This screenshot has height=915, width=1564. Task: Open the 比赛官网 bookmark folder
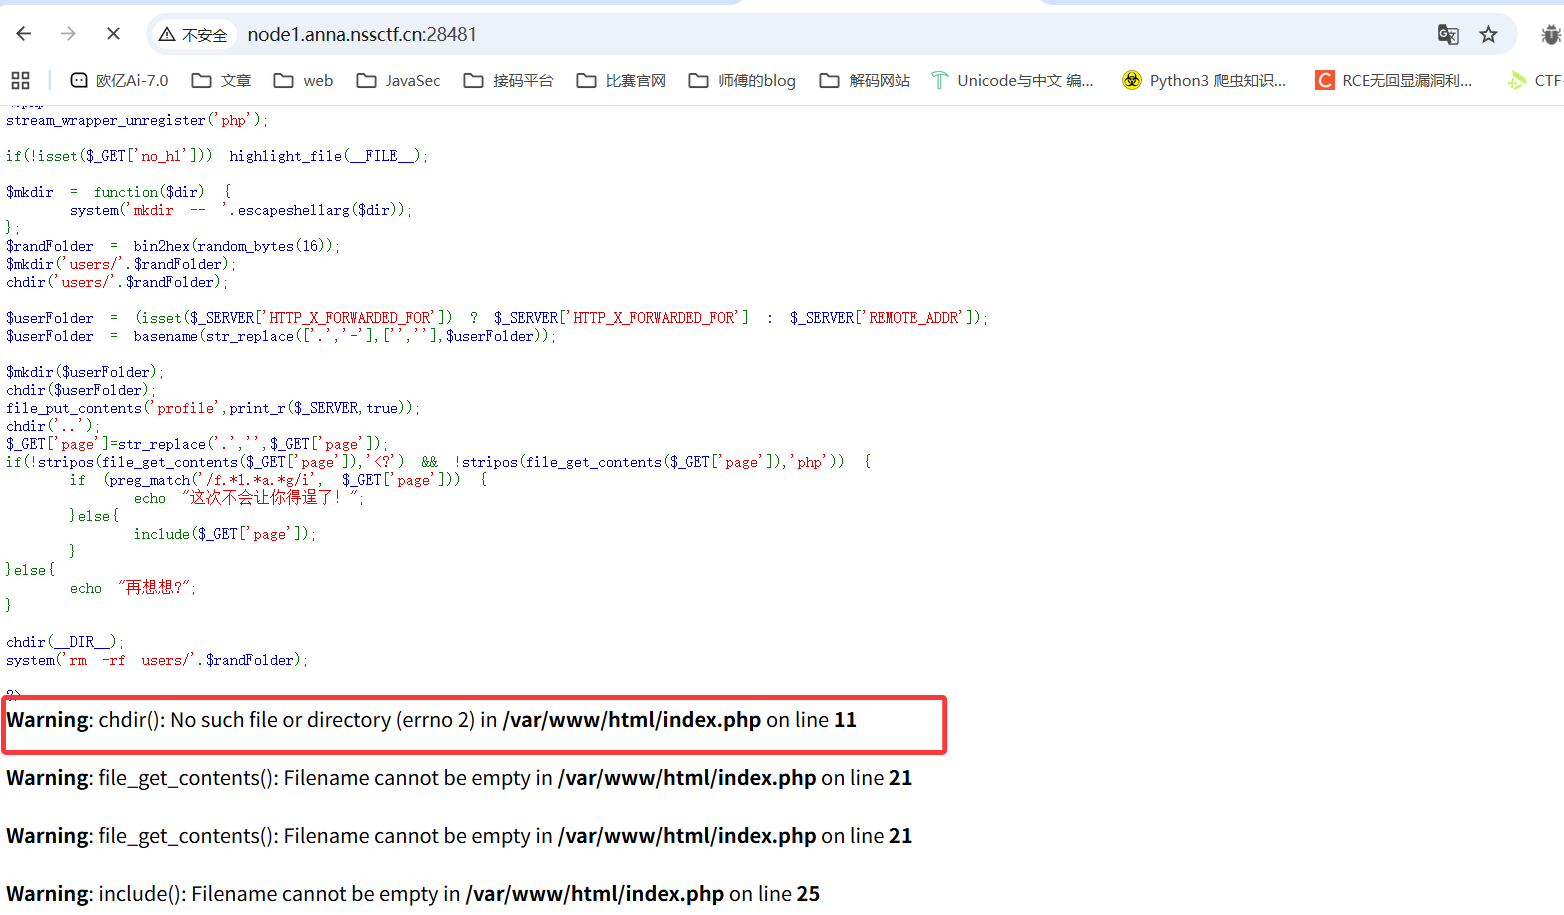pyautogui.click(x=621, y=80)
